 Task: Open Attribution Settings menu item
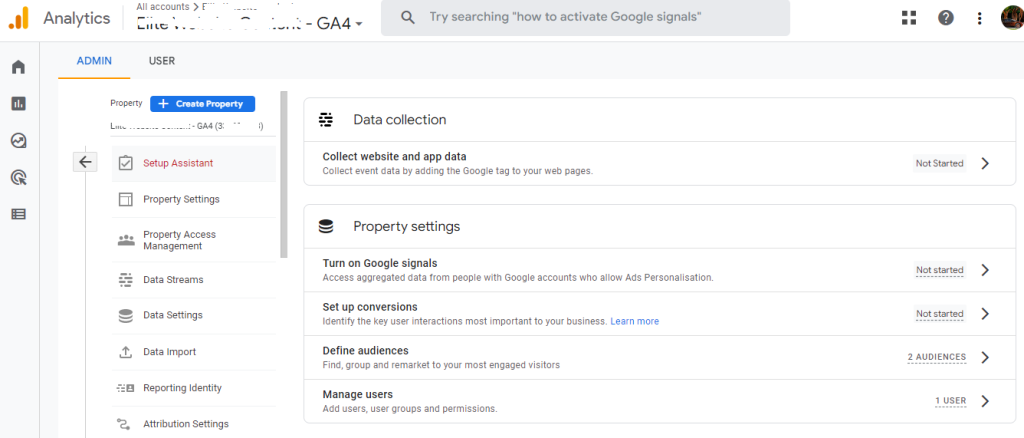coord(193,424)
